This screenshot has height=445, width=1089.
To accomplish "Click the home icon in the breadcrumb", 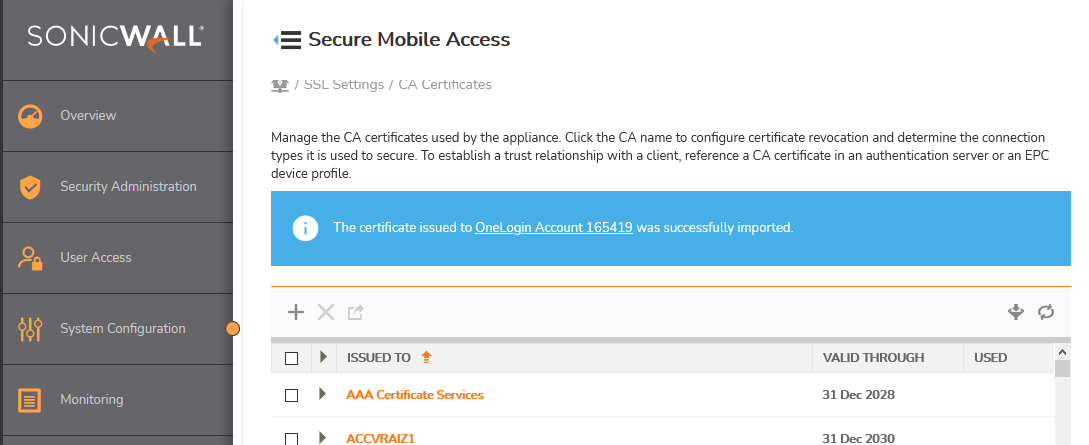I will point(280,85).
